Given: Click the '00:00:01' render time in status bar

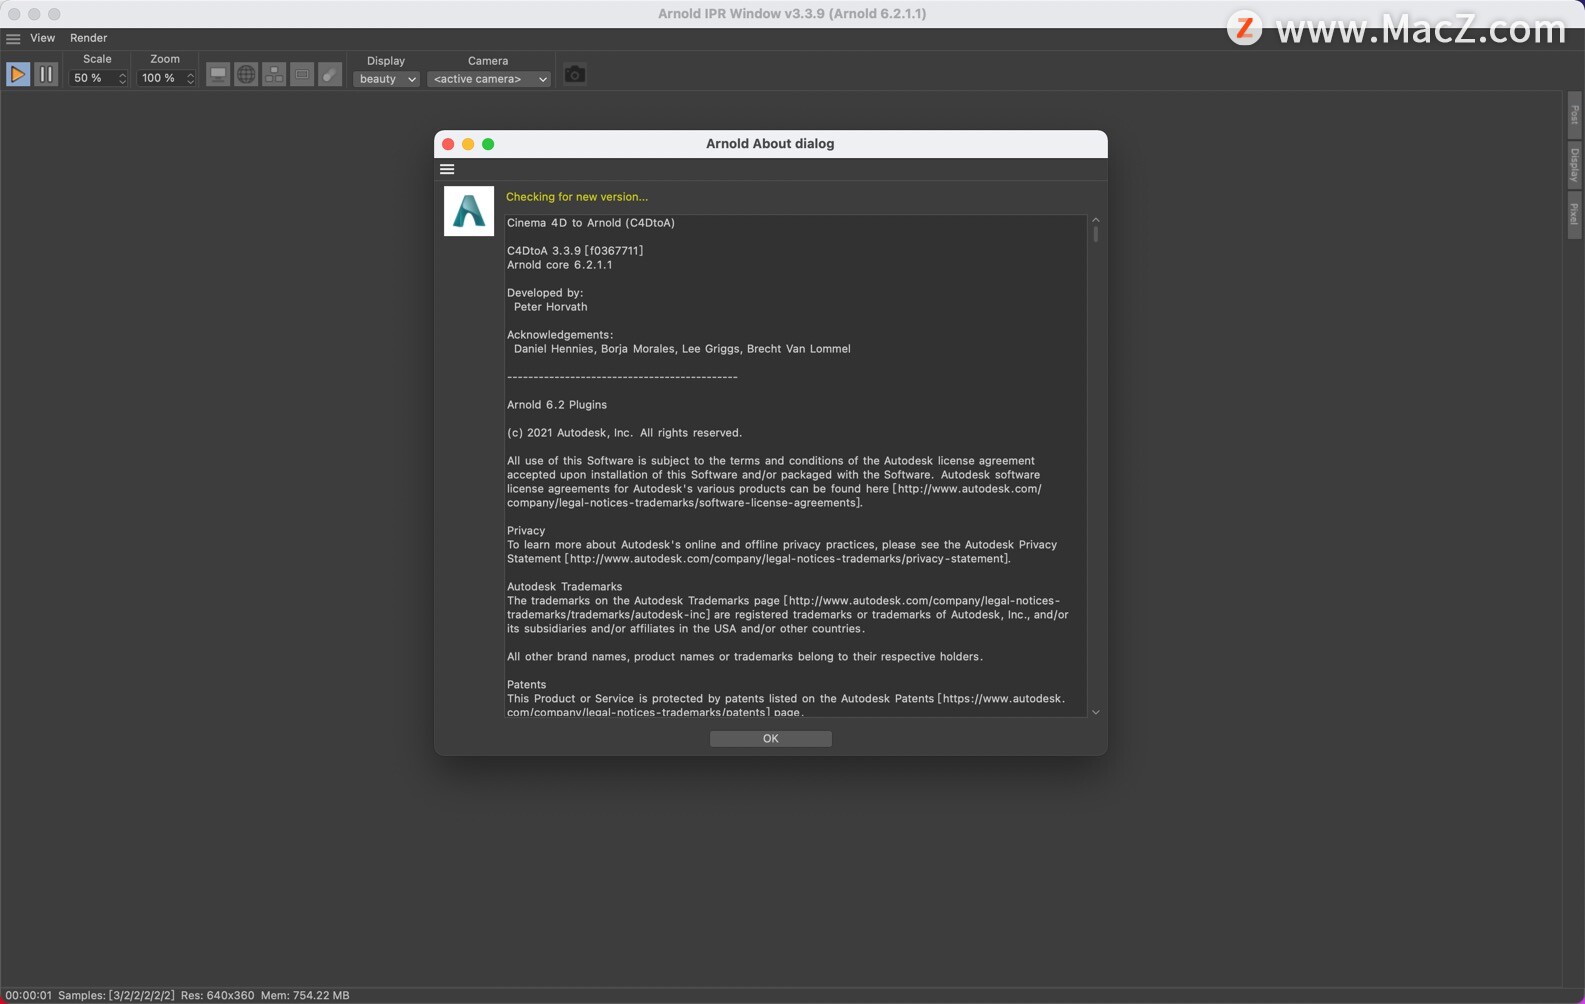Looking at the screenshot, I should click(29, 996).
